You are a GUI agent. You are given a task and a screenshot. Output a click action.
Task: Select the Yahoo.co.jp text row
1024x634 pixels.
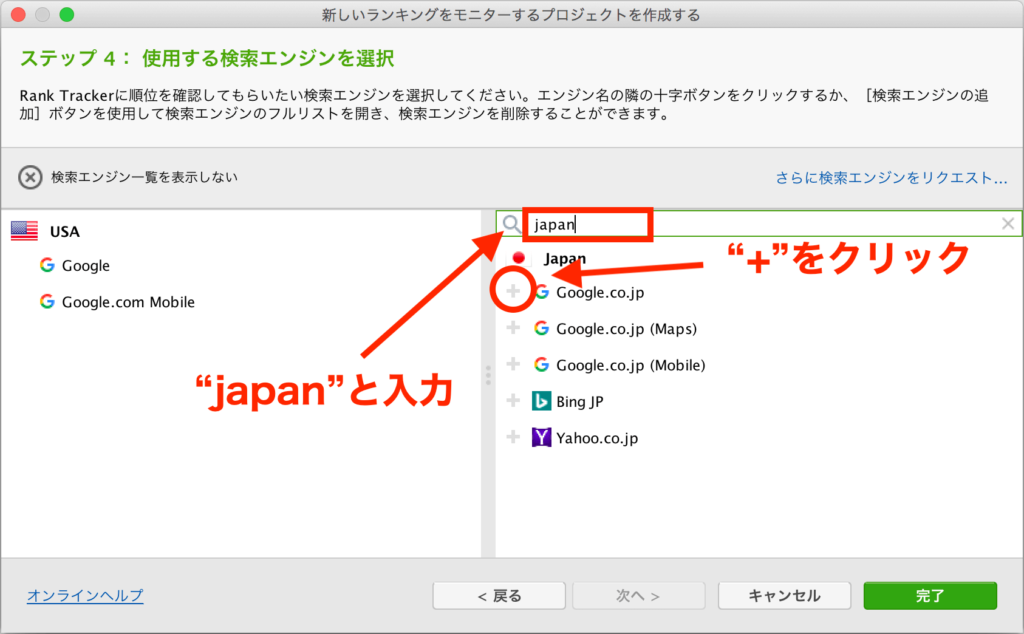click(x=597, y=438)
